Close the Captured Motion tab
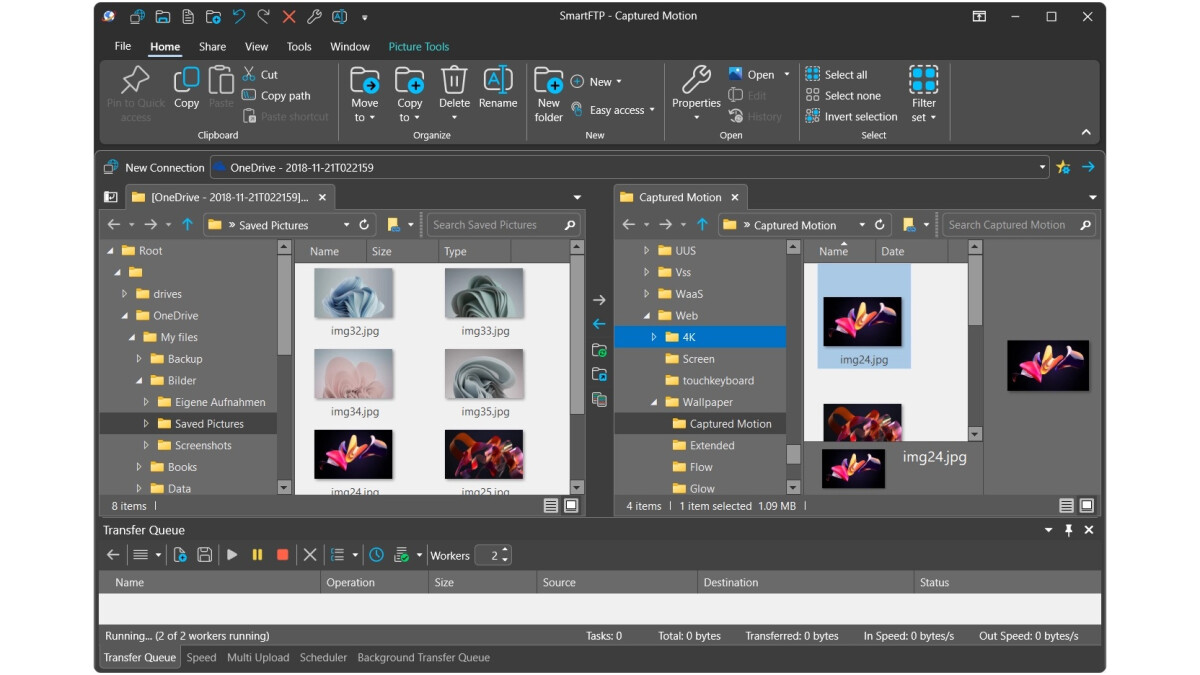The image size is (1200, 675). [735, 197]
